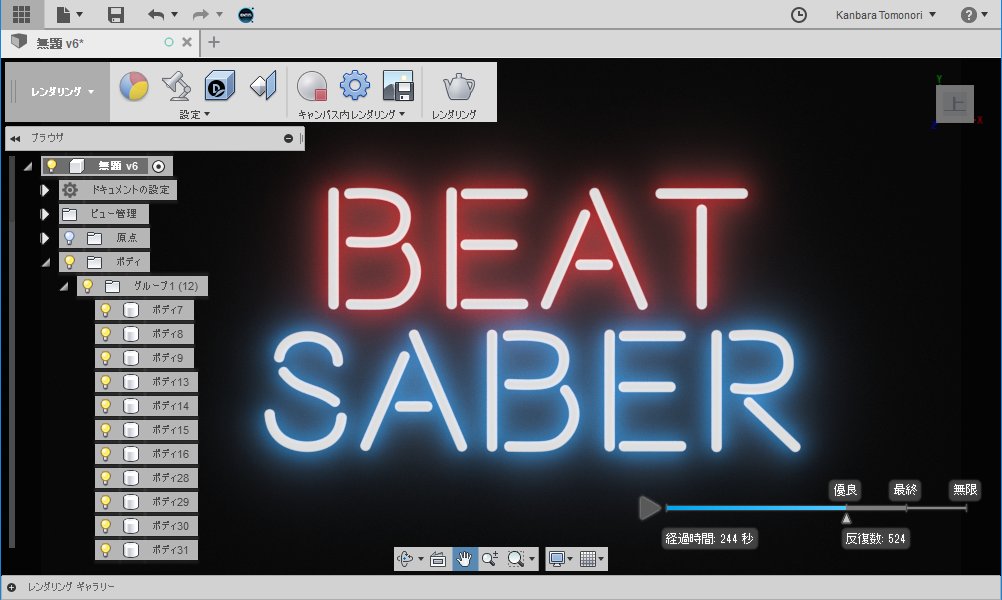Collapse the グループ1 (12) node
Viewport: 1002px width, 600px height.
click(63, 286)
